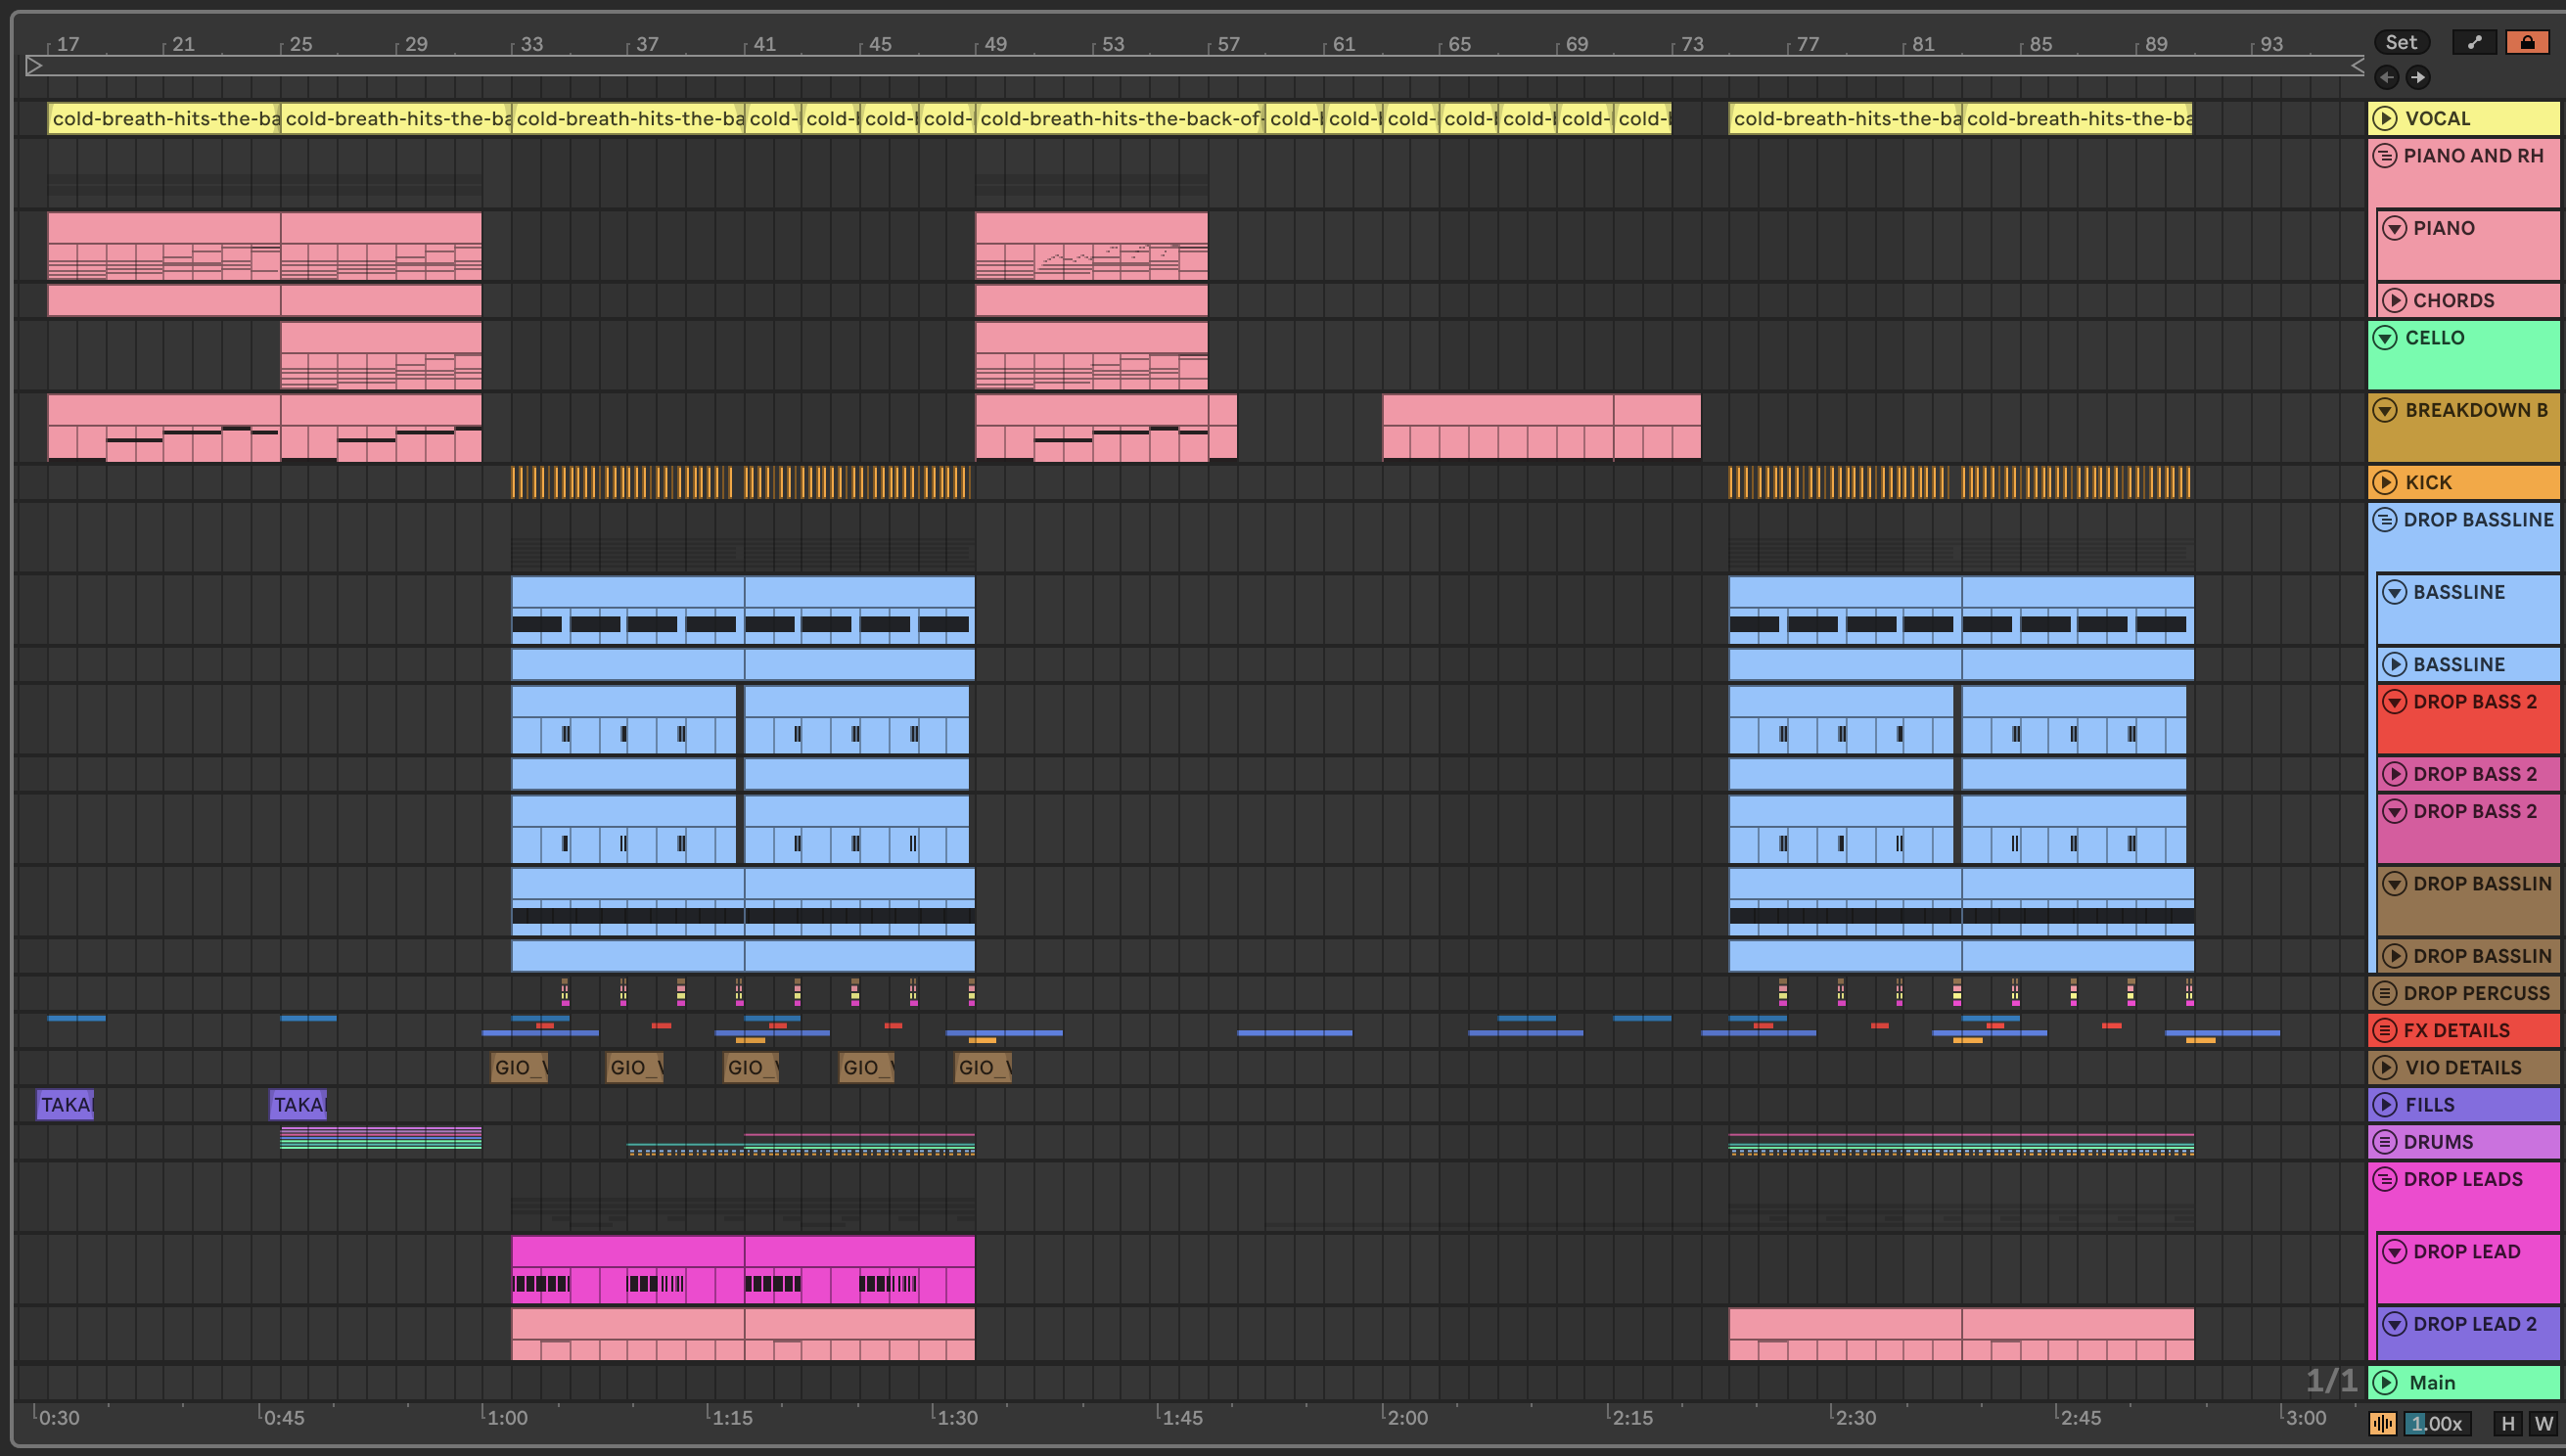Select the vocal clip starting at bar 33
The height and width of the screenshot is (1456, 2566).
(x=628, y=118)
